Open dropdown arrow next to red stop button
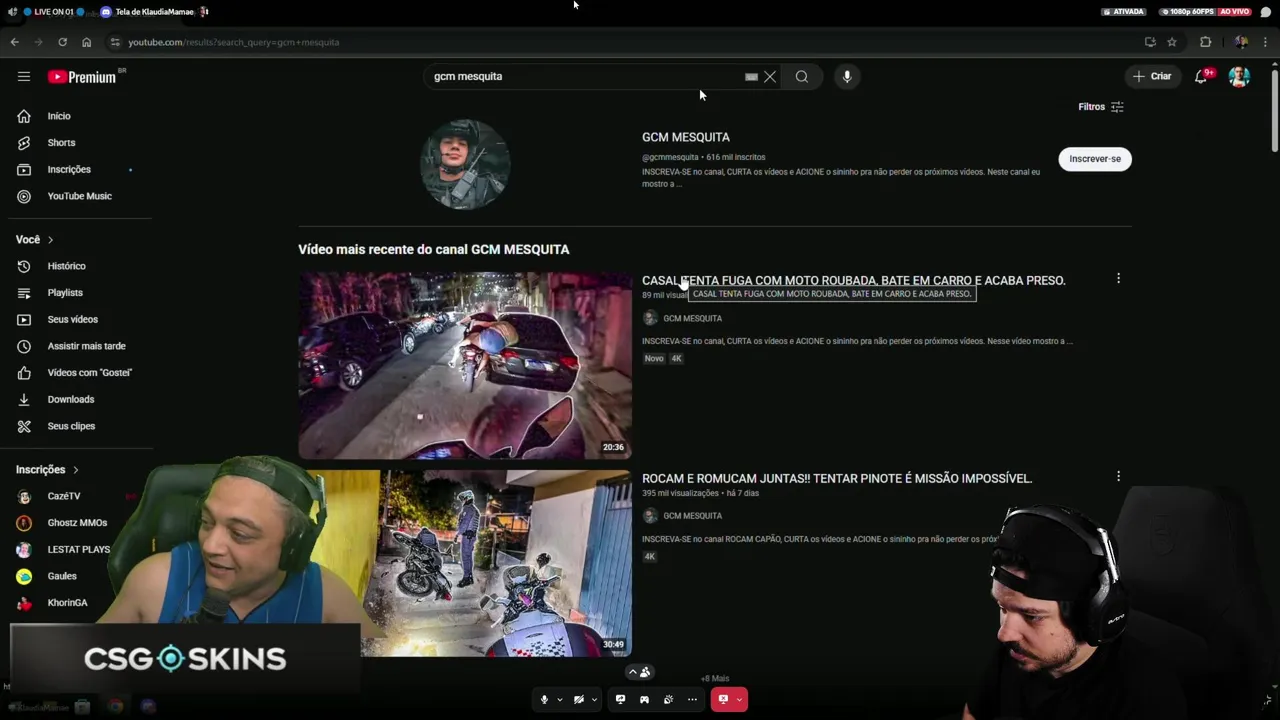 pyautogui.click(x=740, y=699)
